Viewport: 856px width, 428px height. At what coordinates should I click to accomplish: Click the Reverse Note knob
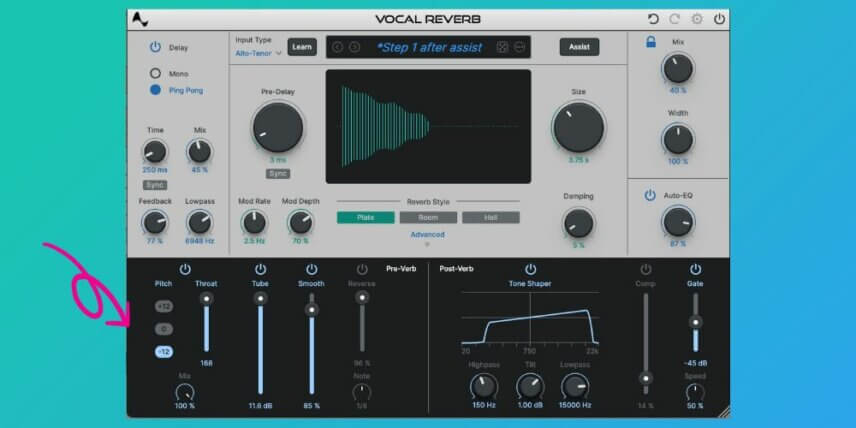362,392
